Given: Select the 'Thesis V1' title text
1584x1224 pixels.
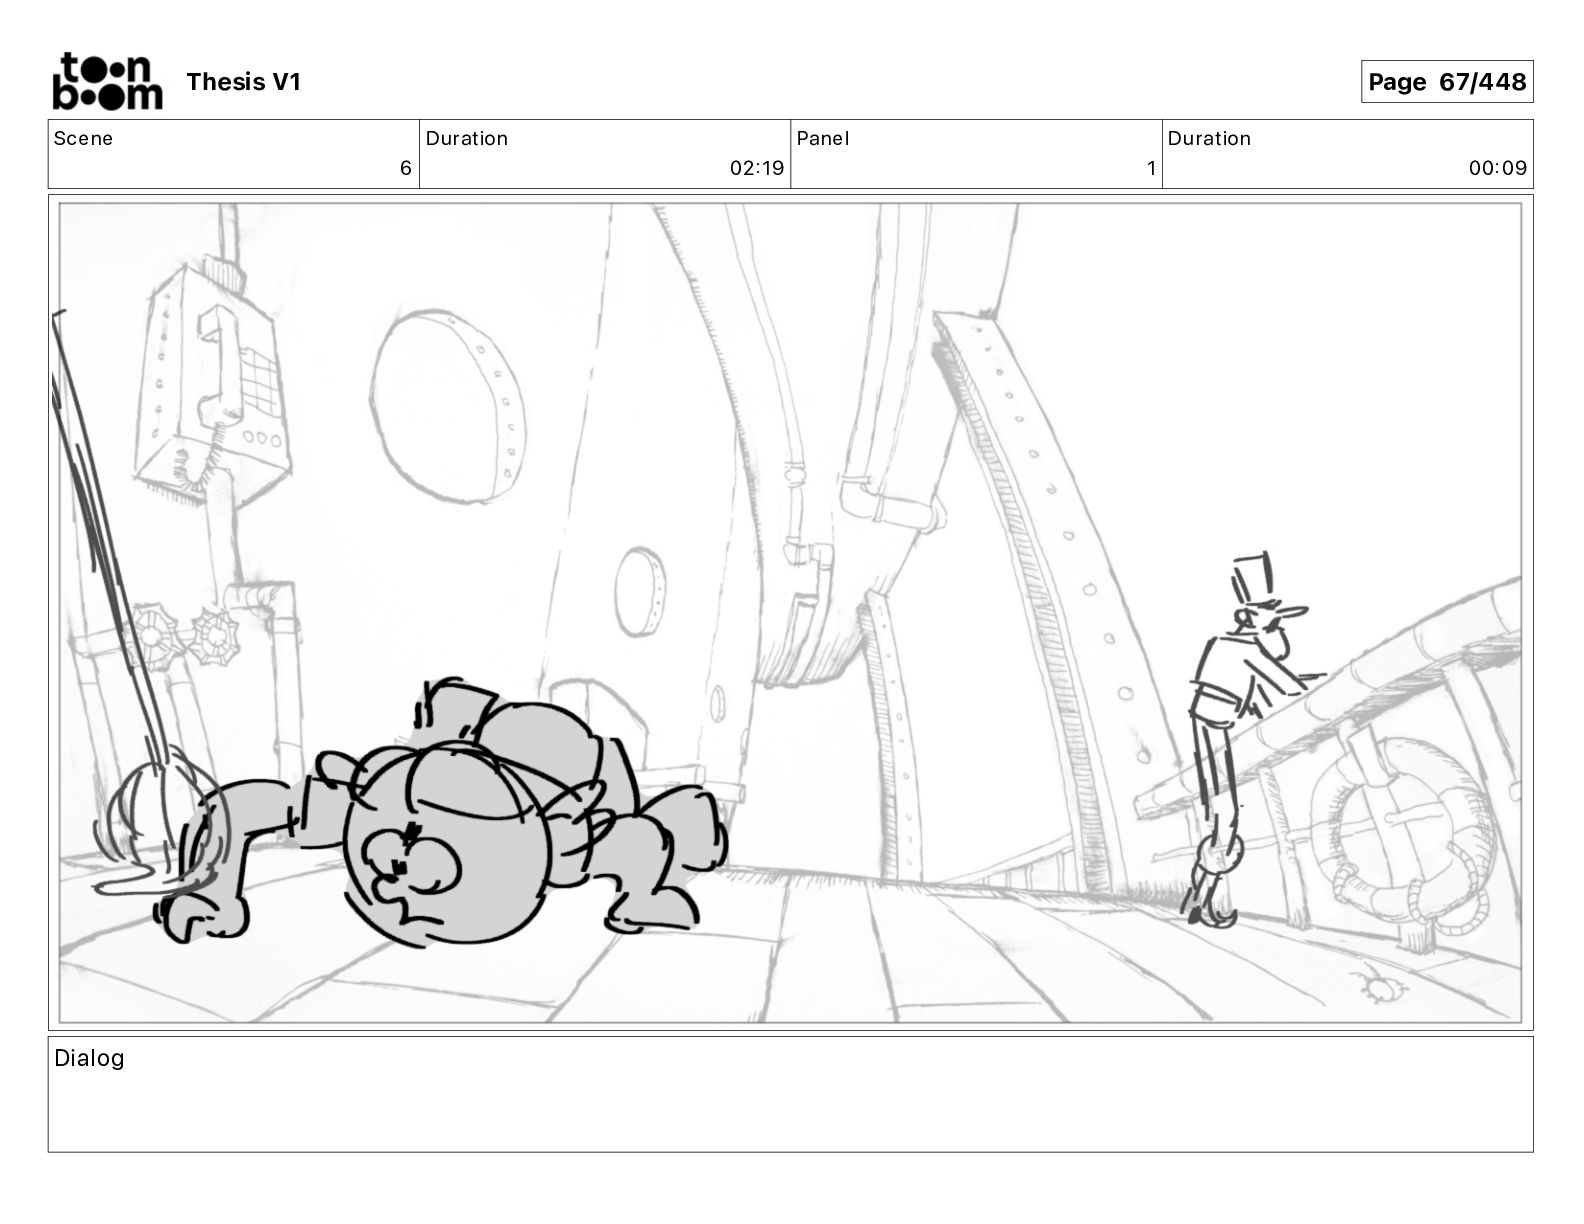Looking at the screenshot, I should (243, 82).
